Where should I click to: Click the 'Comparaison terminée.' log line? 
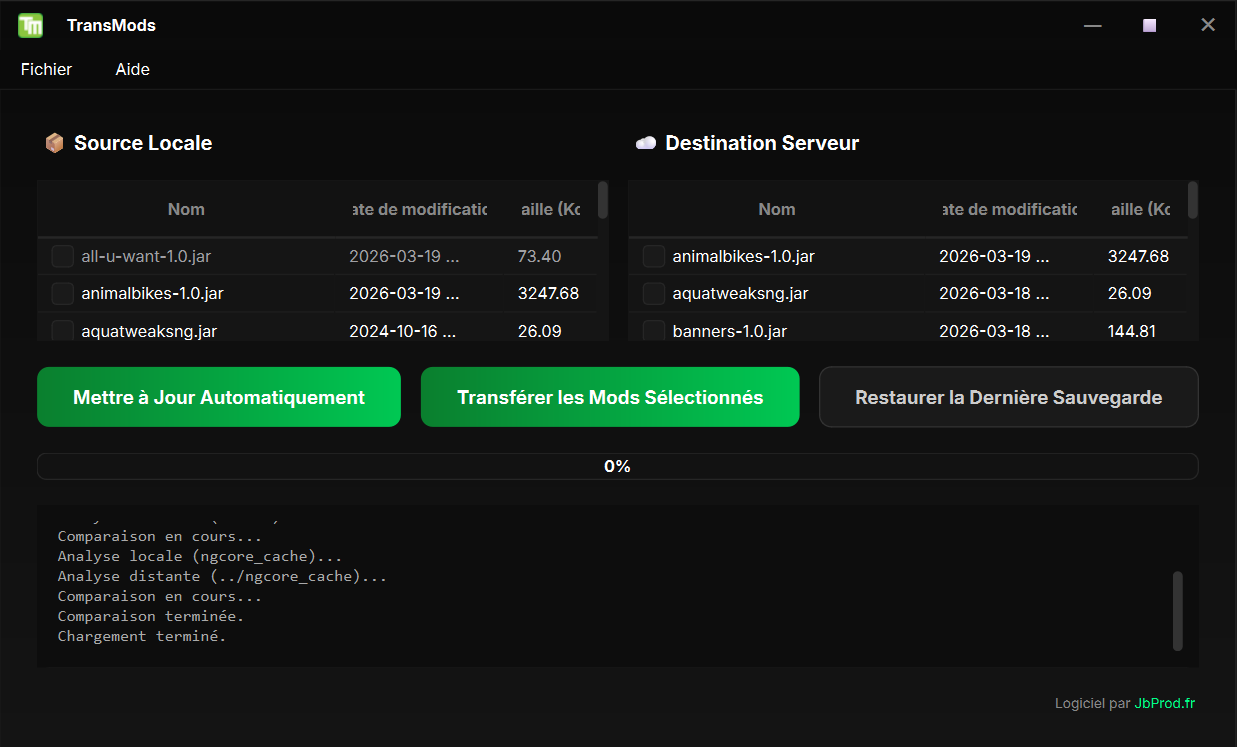(151, 616)
